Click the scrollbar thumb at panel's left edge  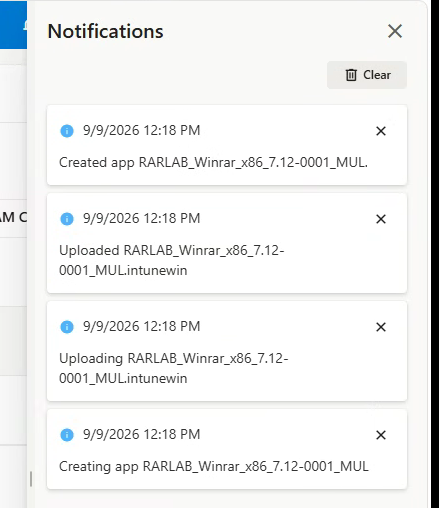(31, 479)
